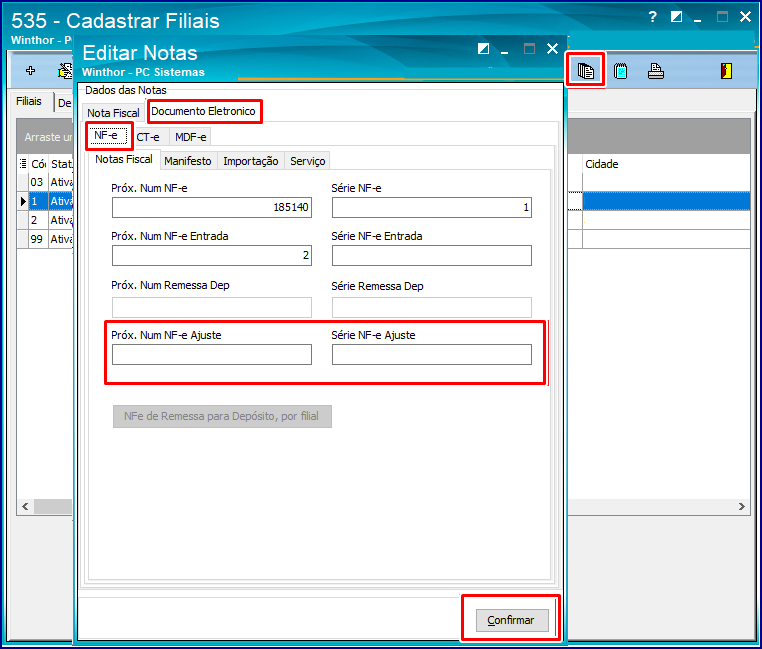Select the Notas Fiscal inner tab

click(124, 159)
